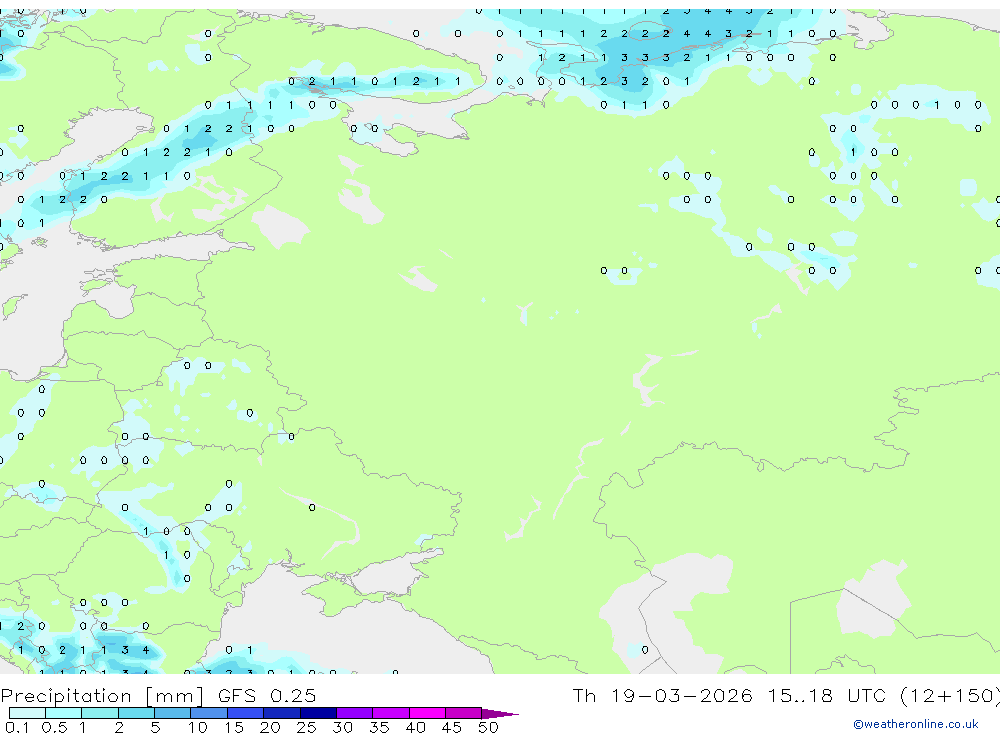Click the '30' legend scale label
The image size is (1000, 733).
342,727
